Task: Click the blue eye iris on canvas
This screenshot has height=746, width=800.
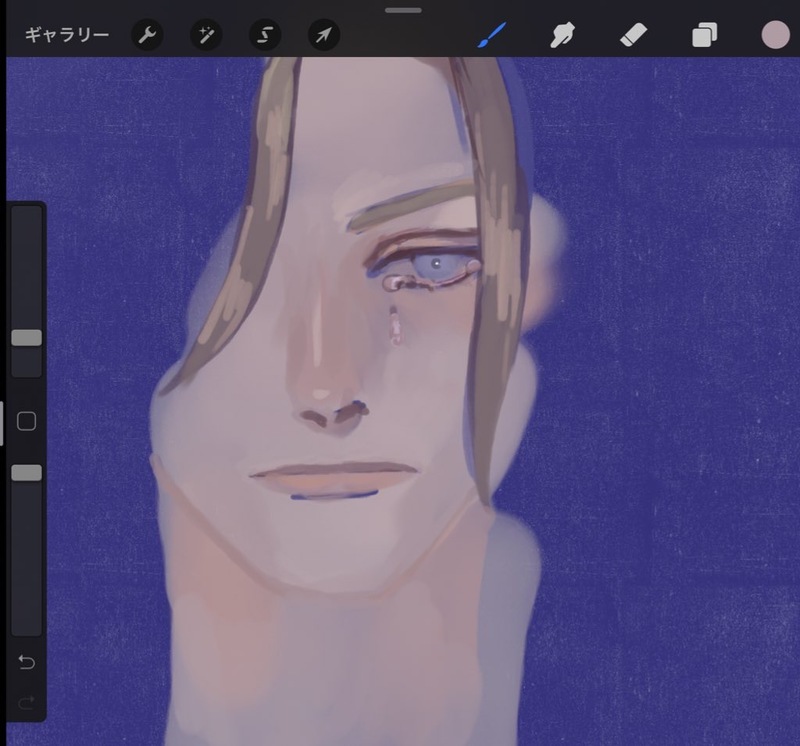Action: 435,265
